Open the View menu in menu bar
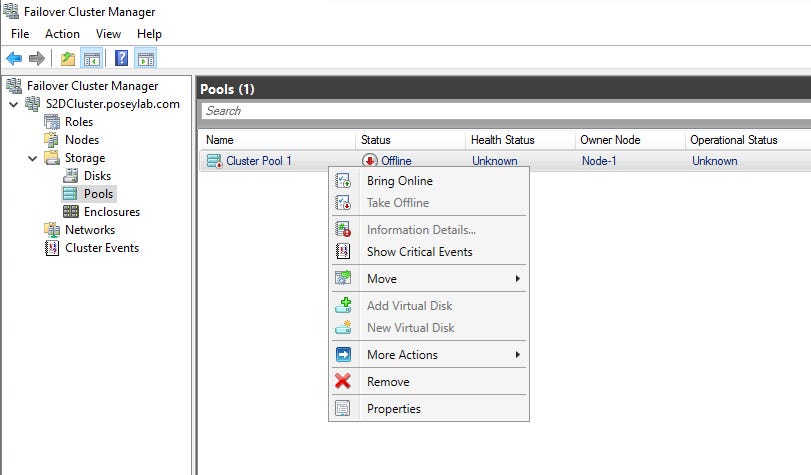The image size is (811, 475). click(x=108, y=34)
